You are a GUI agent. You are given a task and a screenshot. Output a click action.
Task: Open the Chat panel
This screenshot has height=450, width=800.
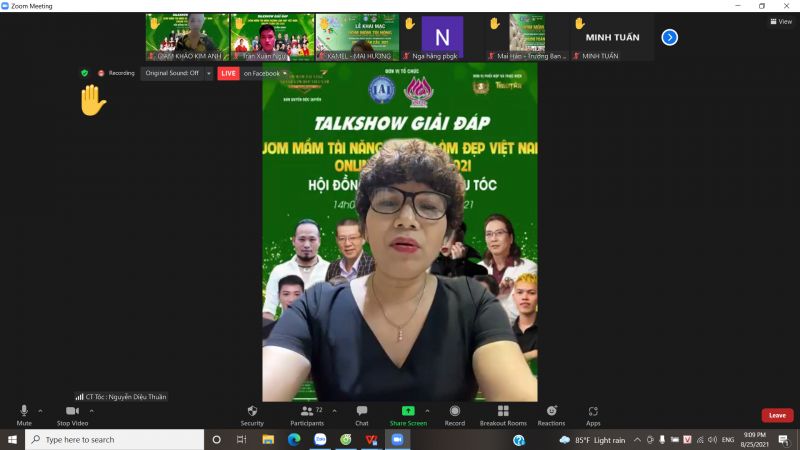[x=362, y=415]
